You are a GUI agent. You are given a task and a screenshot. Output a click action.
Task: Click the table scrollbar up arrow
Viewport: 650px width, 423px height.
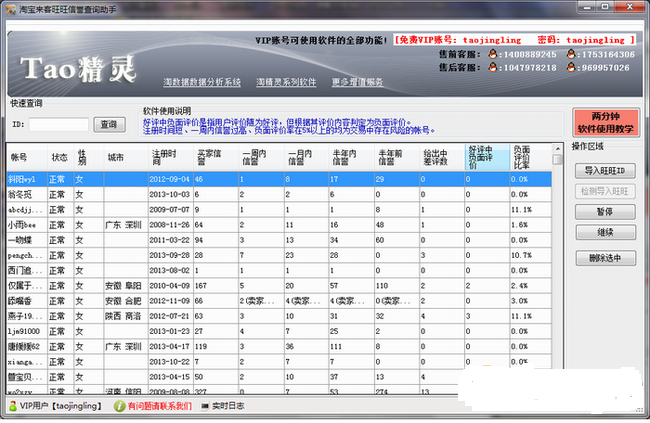pos(558,148)
